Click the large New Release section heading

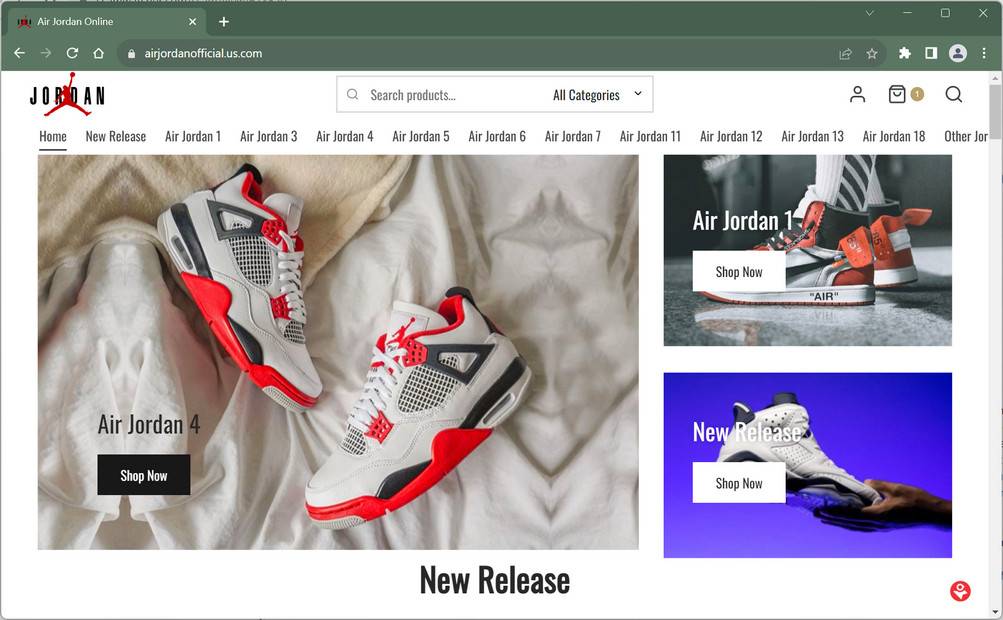494,580
